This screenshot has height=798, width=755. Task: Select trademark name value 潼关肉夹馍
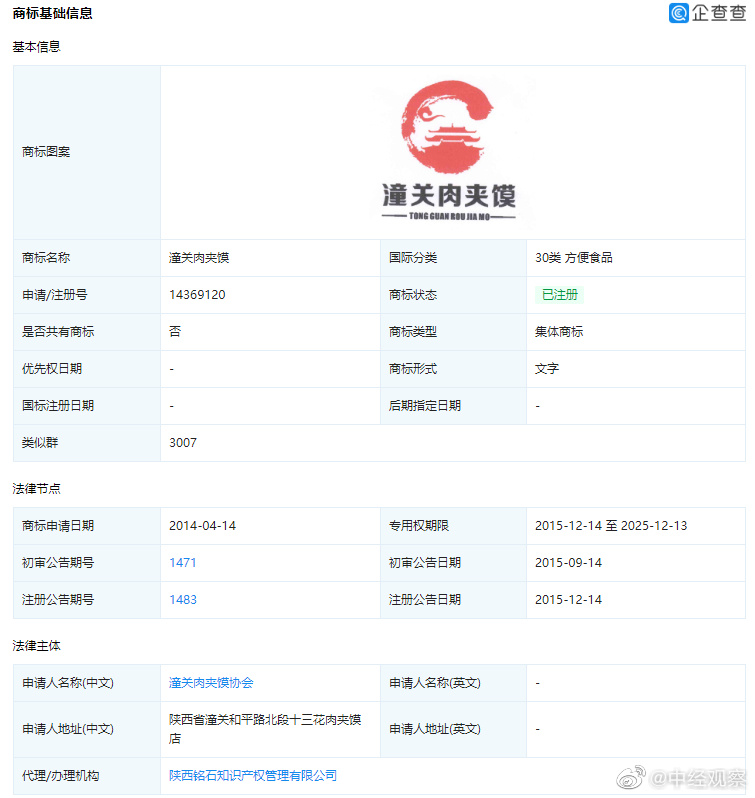click(199, 258)
